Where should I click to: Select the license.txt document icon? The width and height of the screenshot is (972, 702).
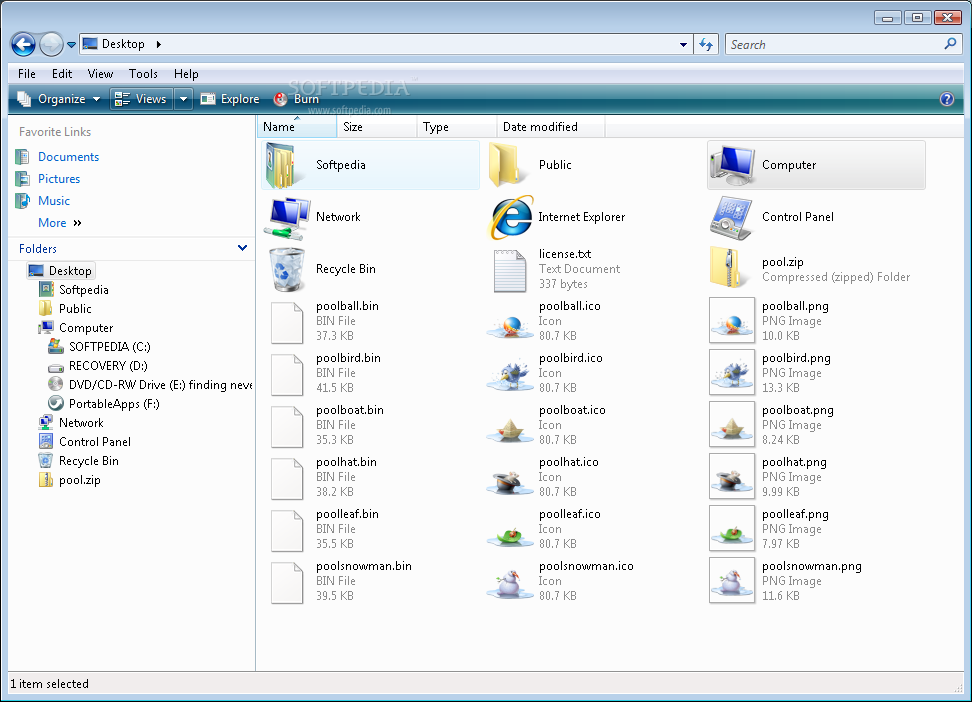click(x=510, y=270)
